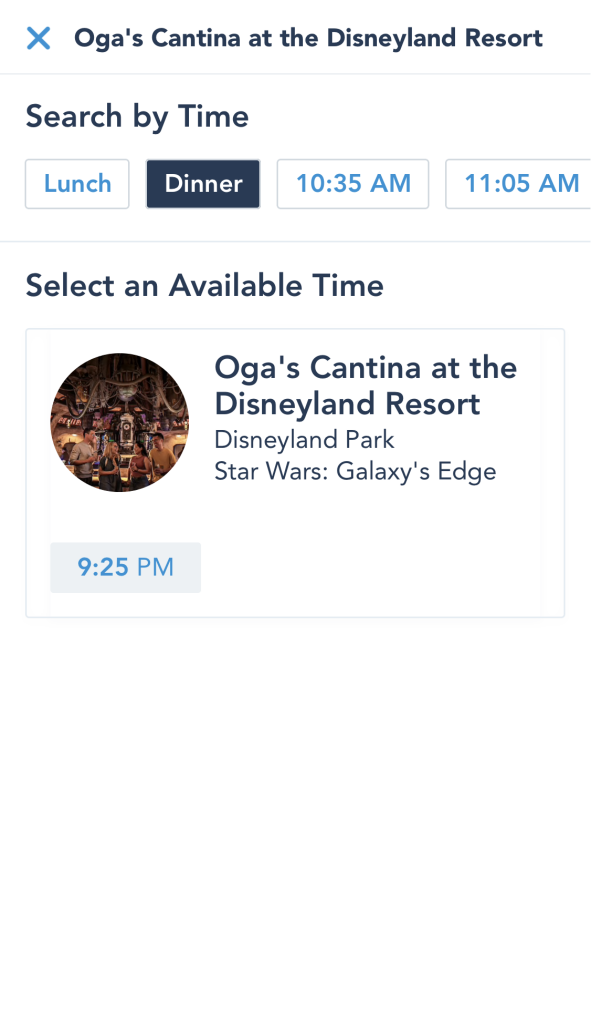
Task: Tap the page header title text
Action: [x=308, y=38]
